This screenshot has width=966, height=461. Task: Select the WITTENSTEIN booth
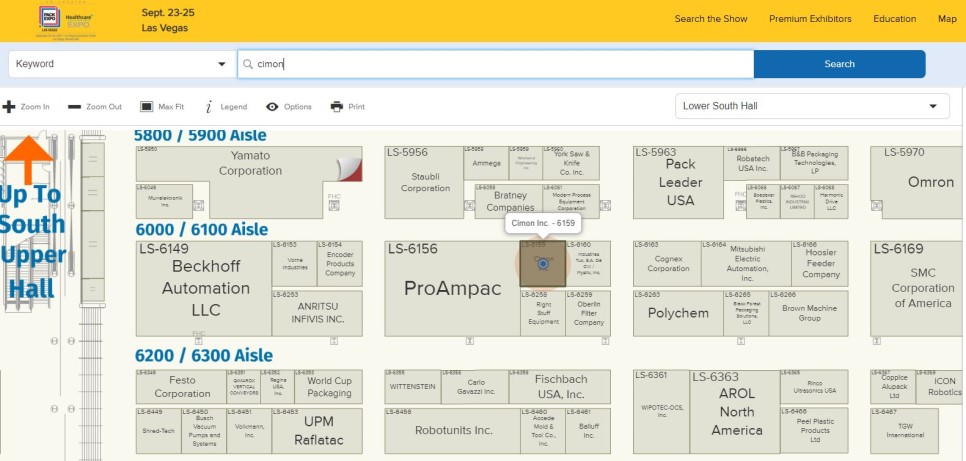coord(413,386)
